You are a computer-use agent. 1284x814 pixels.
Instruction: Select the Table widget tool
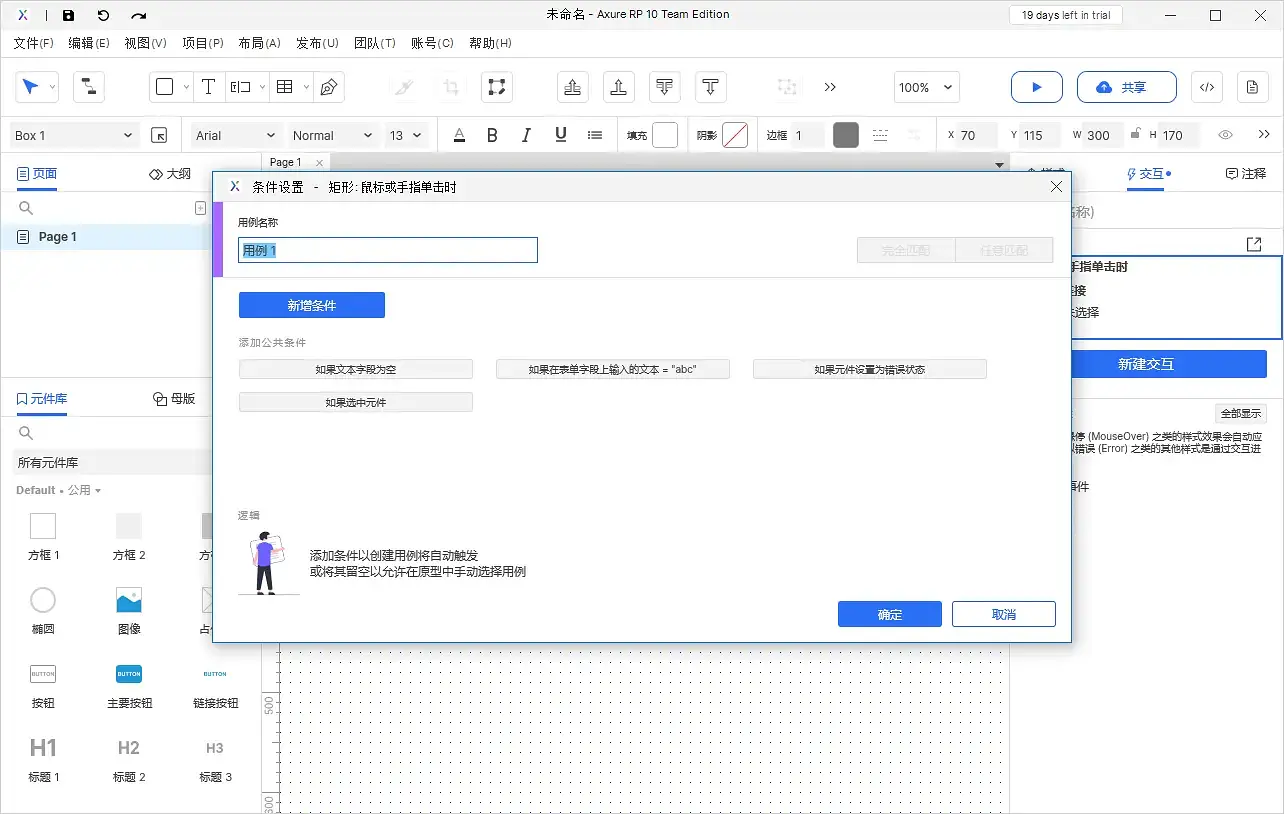[x=284, y=87]
